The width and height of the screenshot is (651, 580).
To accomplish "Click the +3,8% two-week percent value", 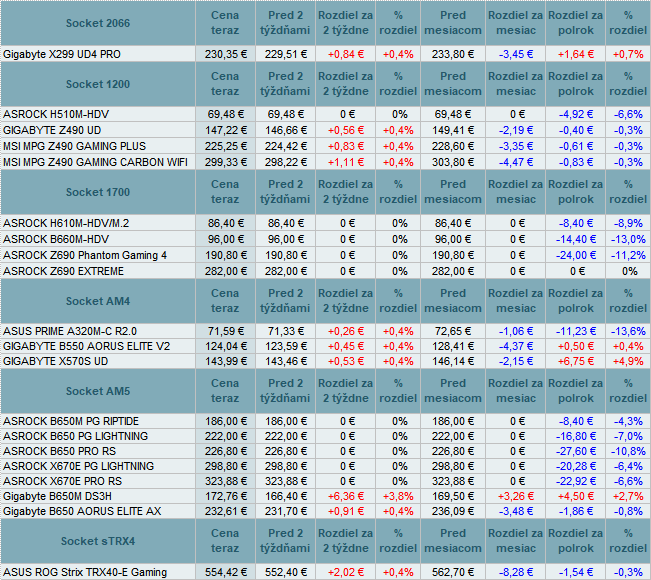I will tap(398, 496).
